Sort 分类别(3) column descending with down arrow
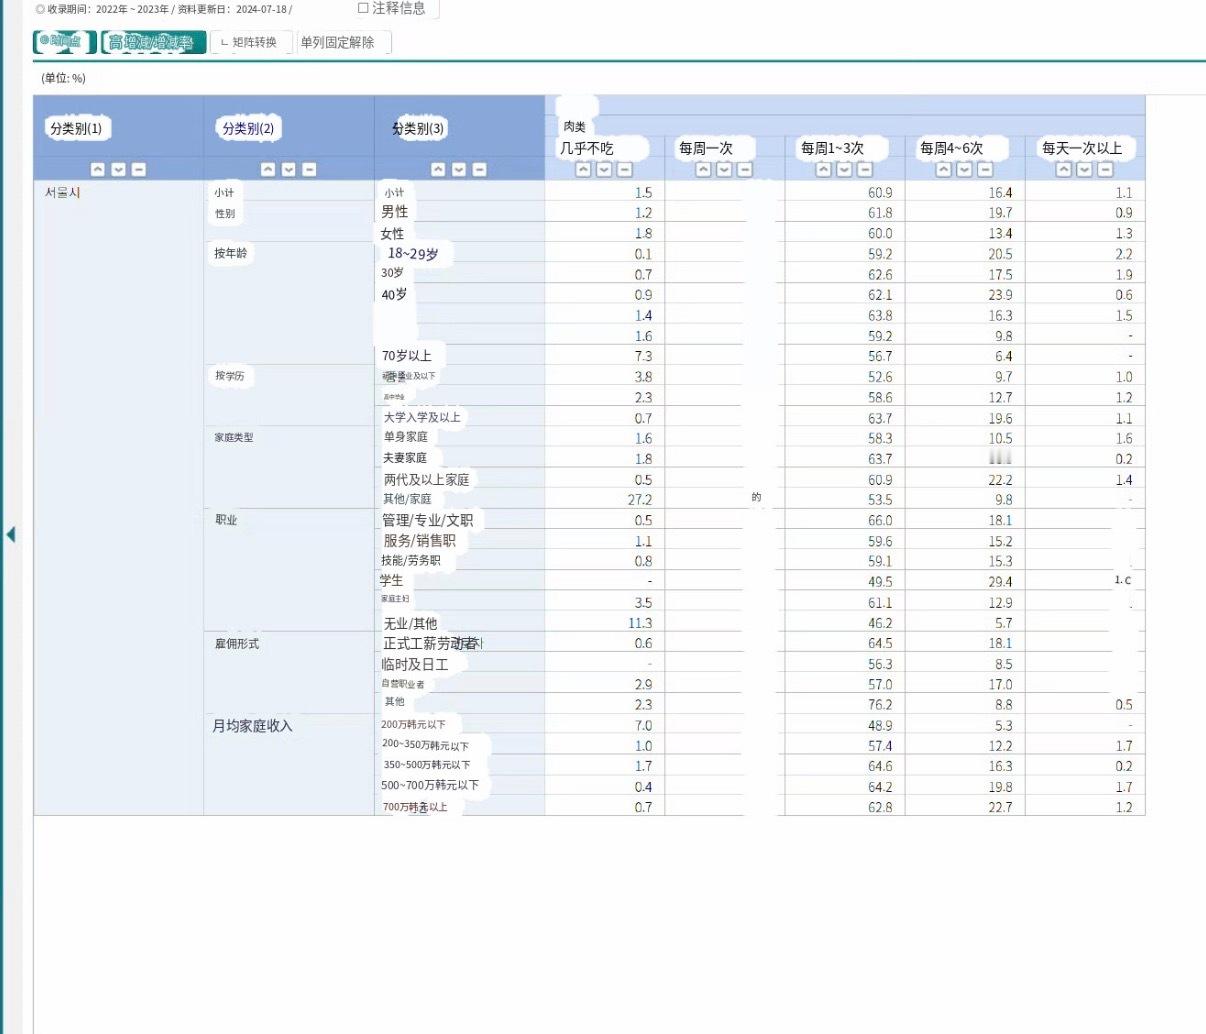 point(458,169)
